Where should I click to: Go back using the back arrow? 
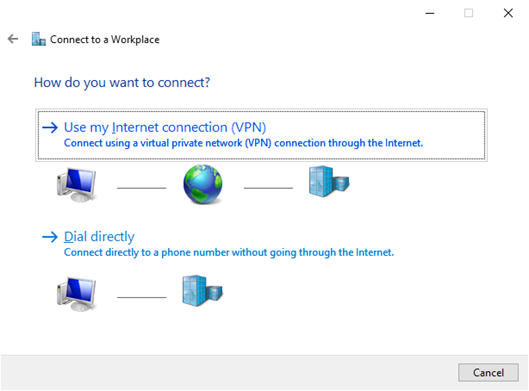coord(13,39)
